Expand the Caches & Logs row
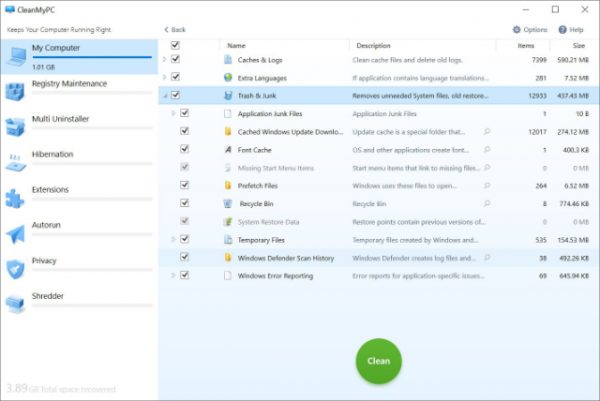The width and height of the screenshot is (600, 401). click(x=165, y=59)
